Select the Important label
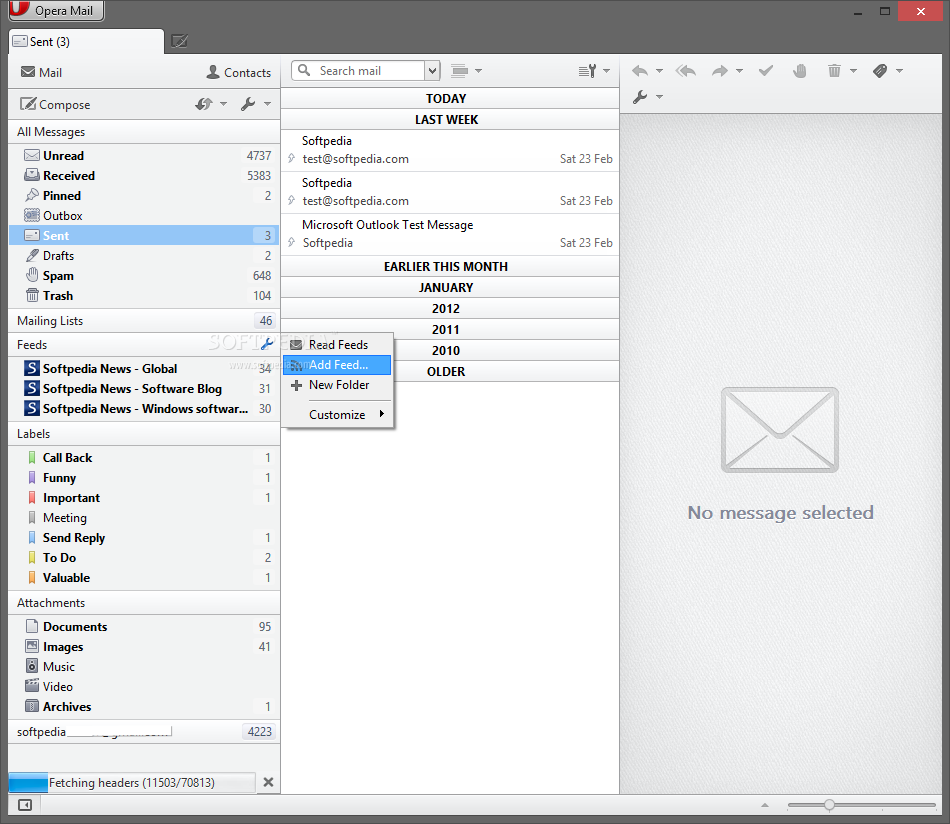Screen dimensions: 950x824 pyautogui.click(x=144, y=497)
